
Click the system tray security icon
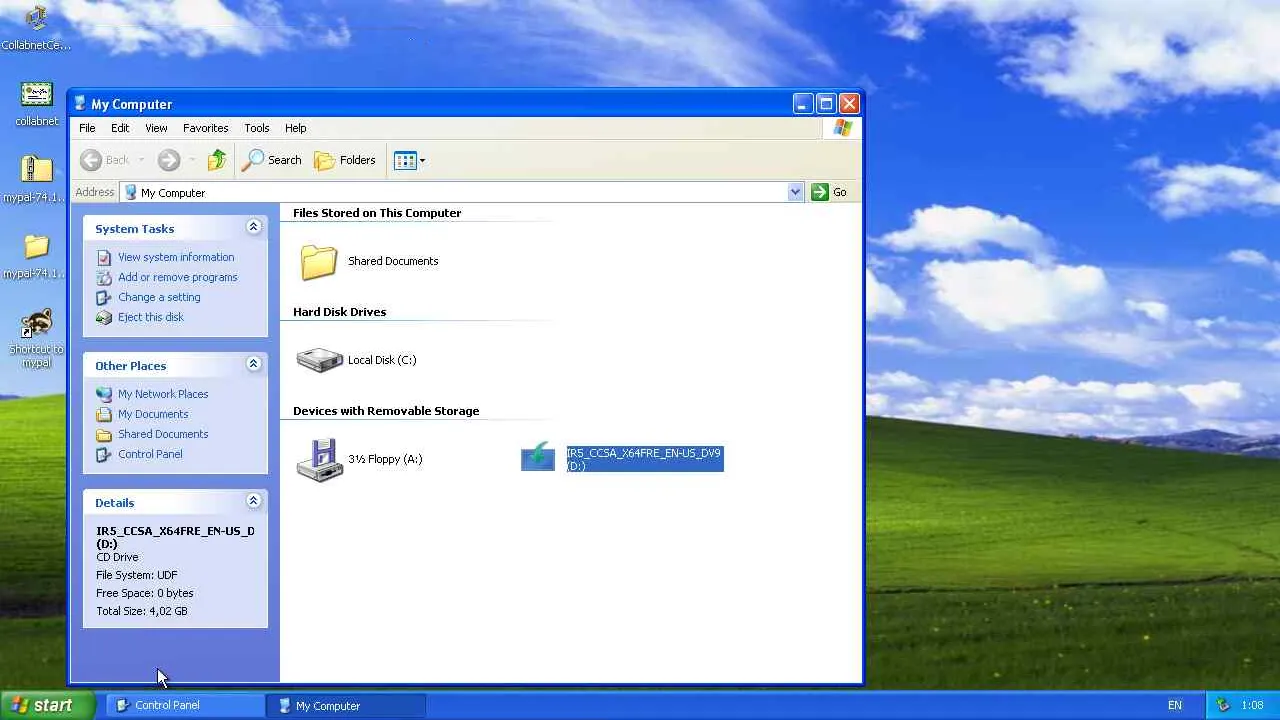1222,705
